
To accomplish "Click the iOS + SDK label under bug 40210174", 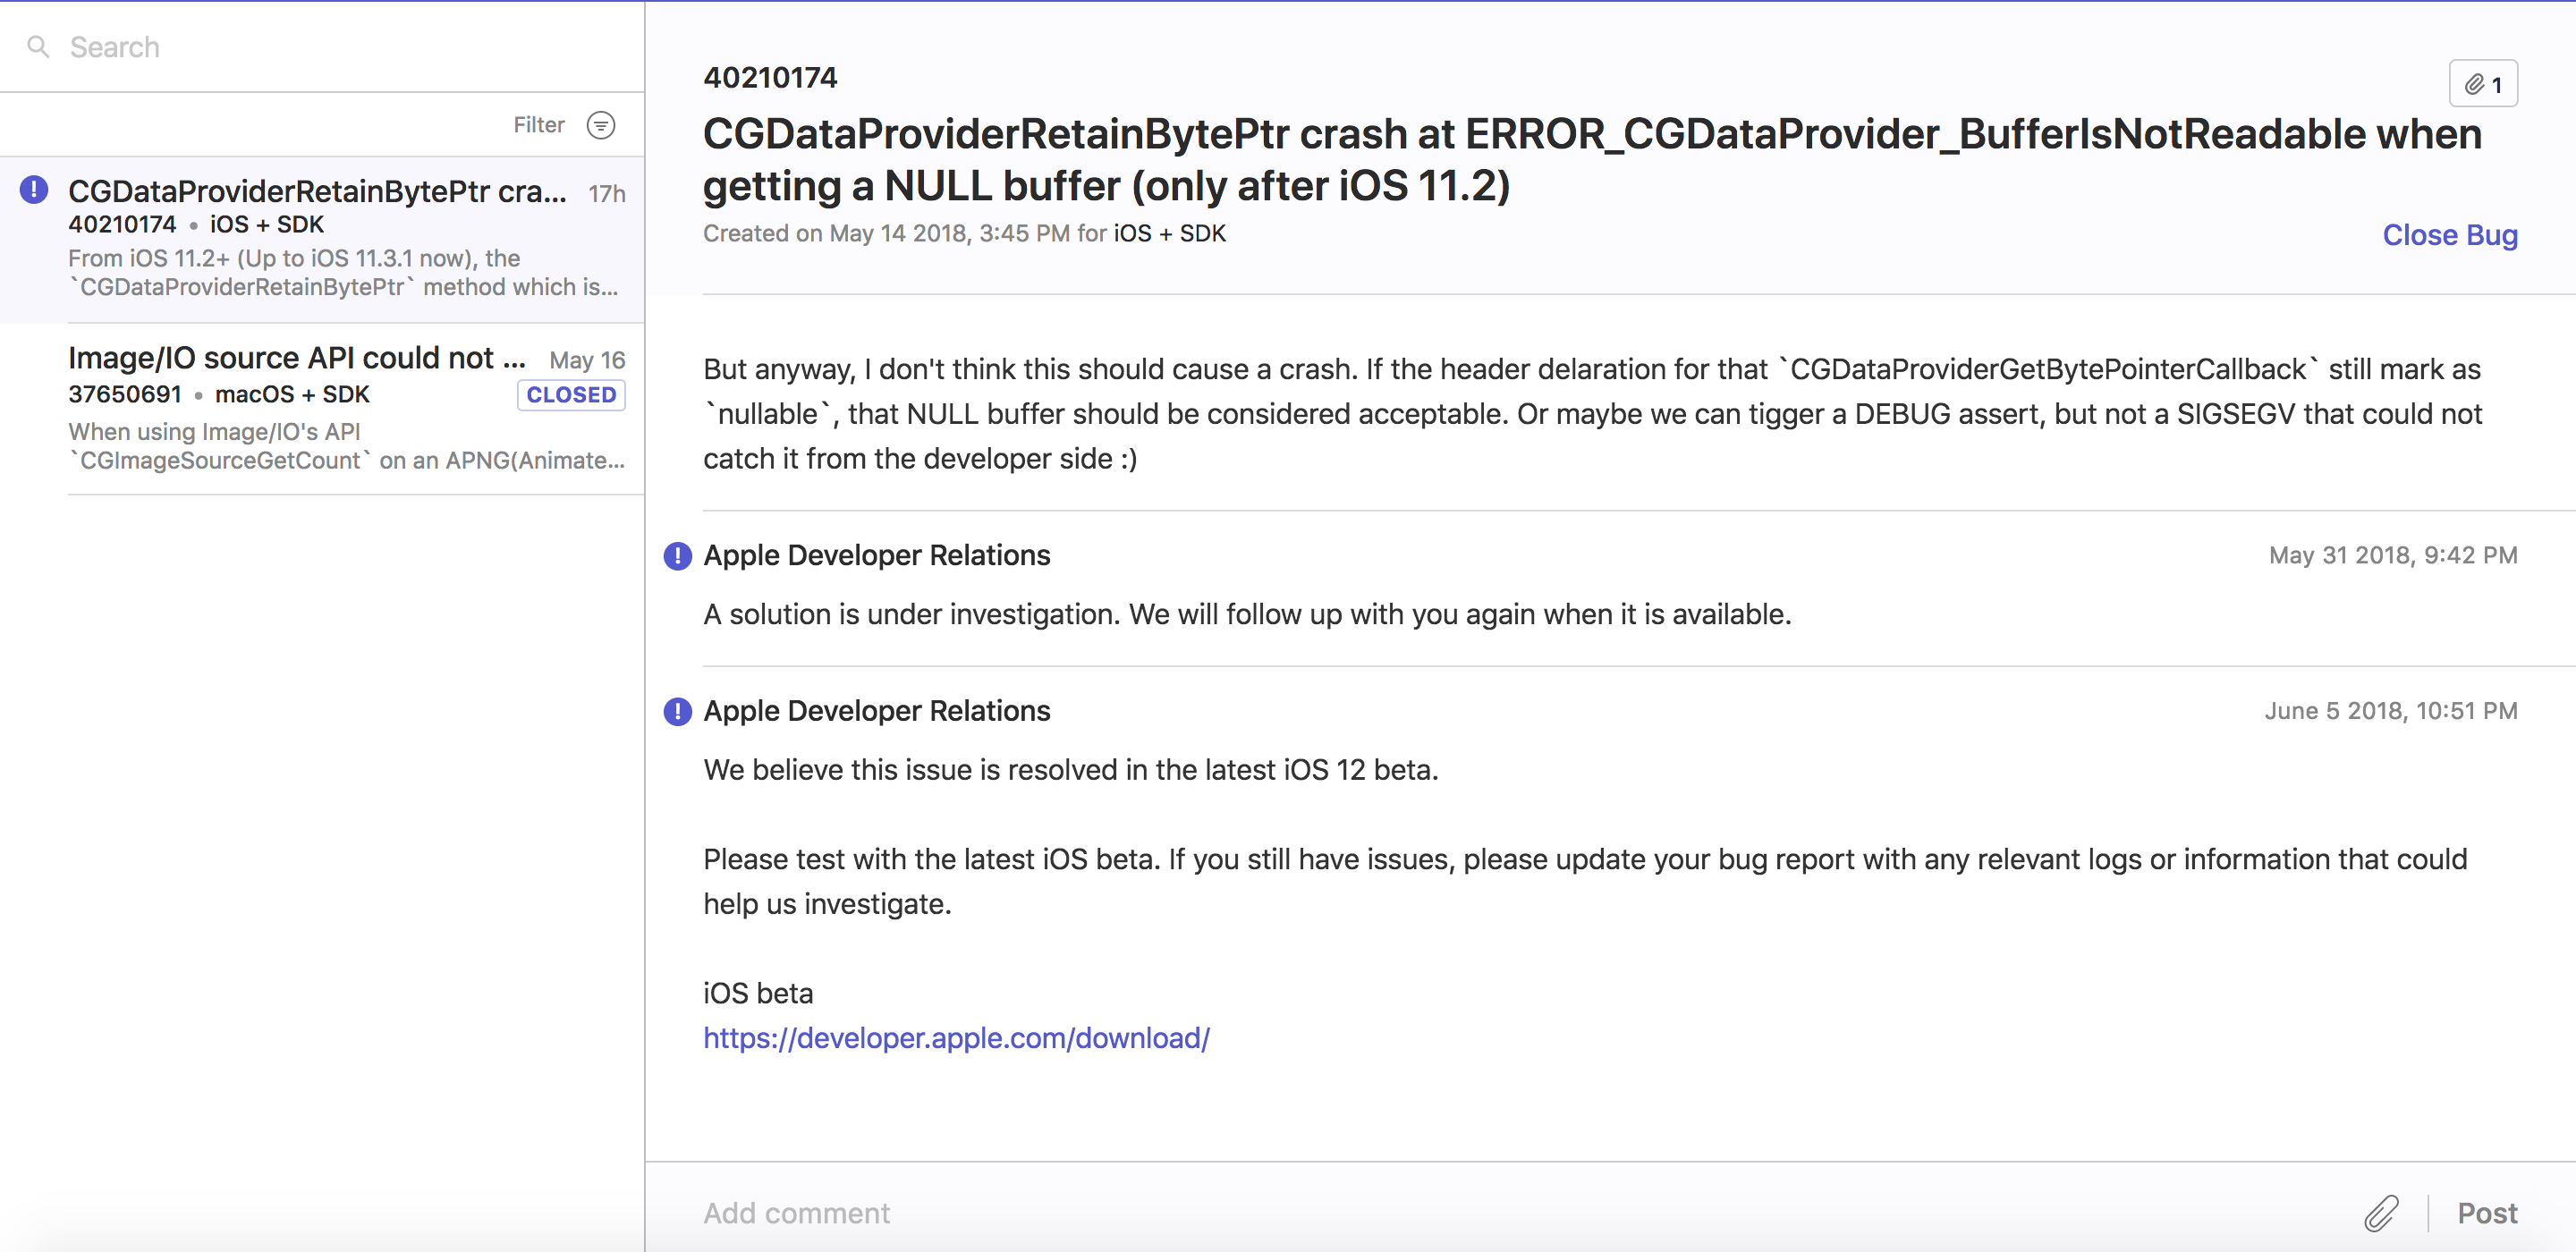I will pos(266,224).
